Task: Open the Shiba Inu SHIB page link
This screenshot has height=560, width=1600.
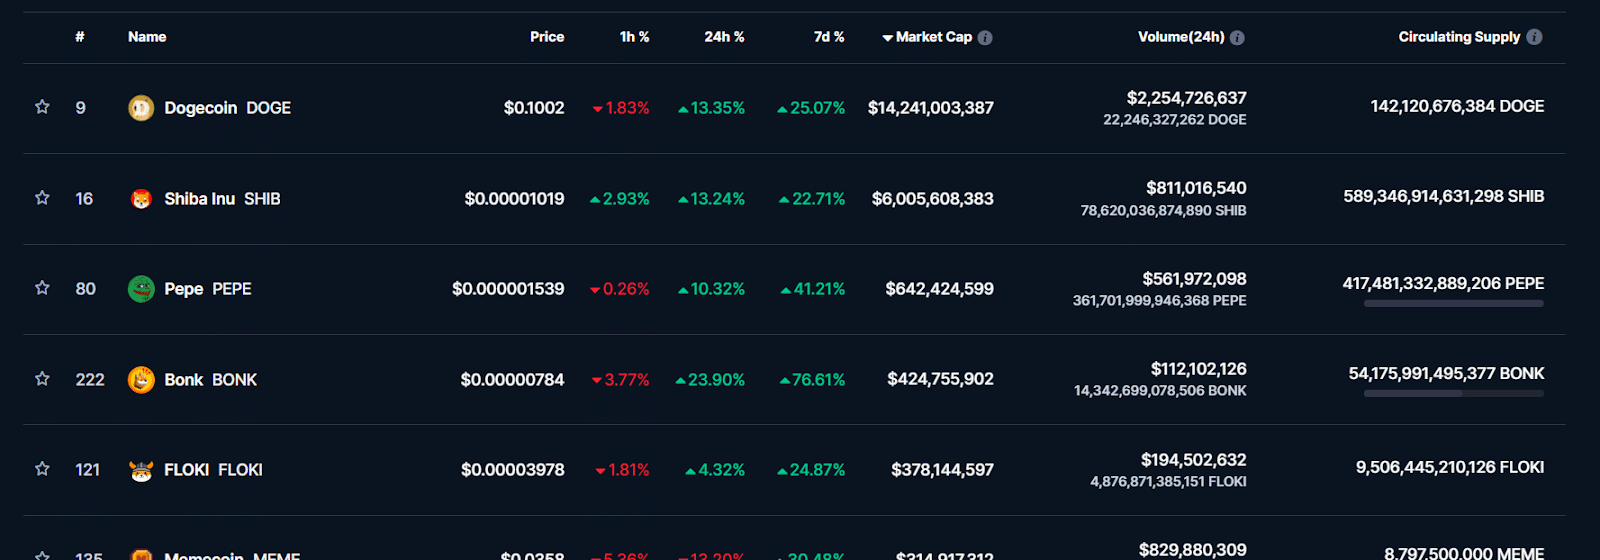Action: coord(222,199)
